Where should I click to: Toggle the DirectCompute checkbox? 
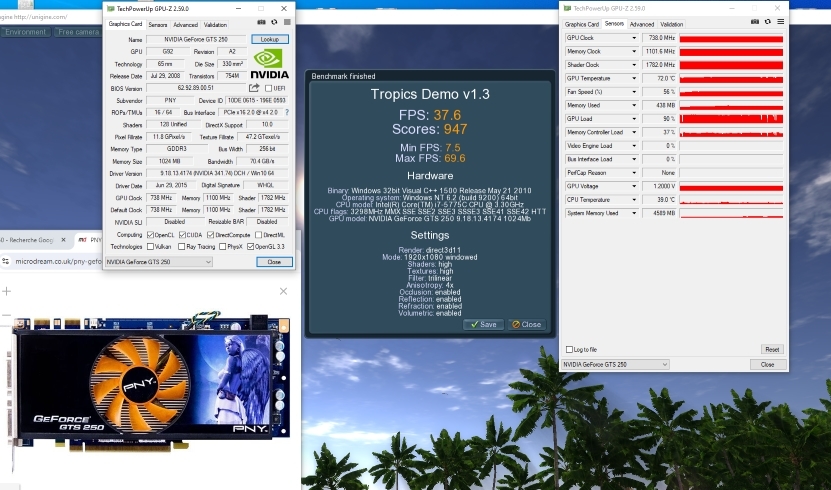click(210, 235)
